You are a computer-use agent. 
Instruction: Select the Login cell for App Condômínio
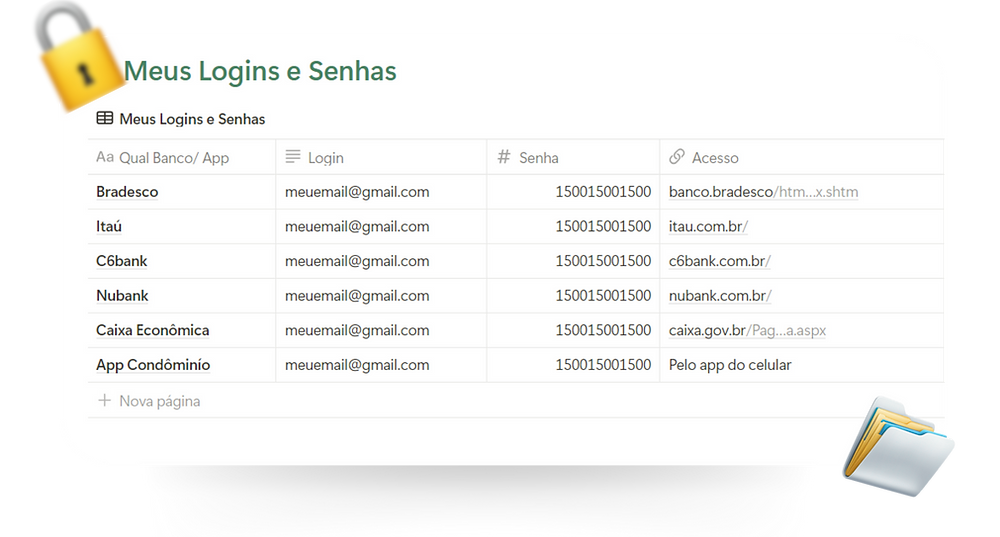pos(357,365)
